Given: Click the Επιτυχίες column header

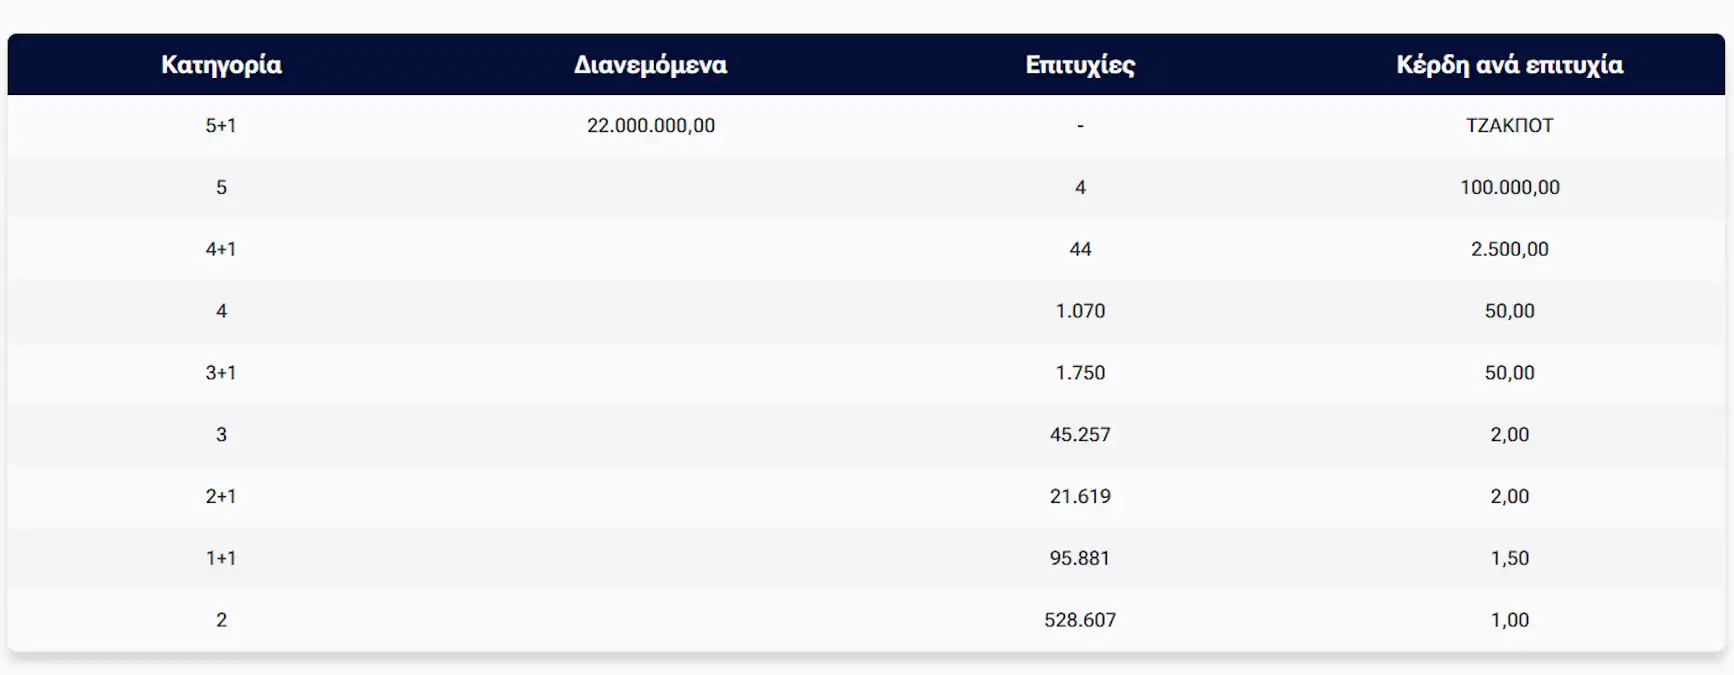Looking at the screenshot, I should pos(1080,65).
